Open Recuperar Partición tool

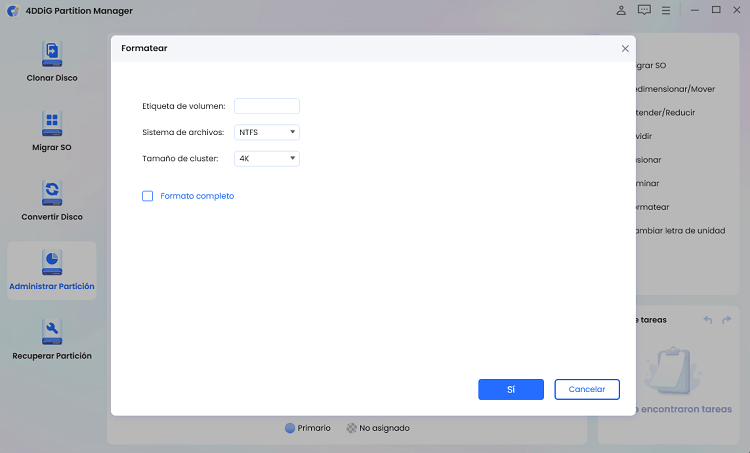click(x=52, y=340)
